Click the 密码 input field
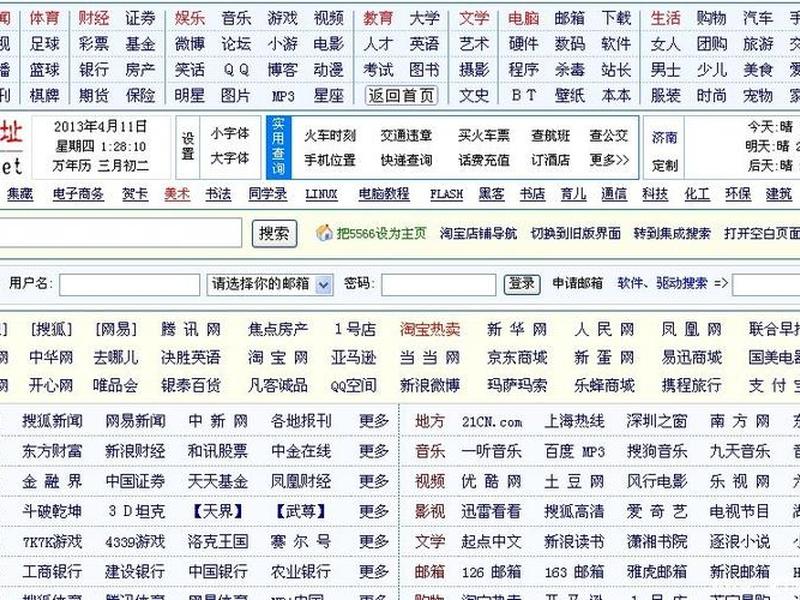This screenshot has height=600, width=800. tap(438, 284)
